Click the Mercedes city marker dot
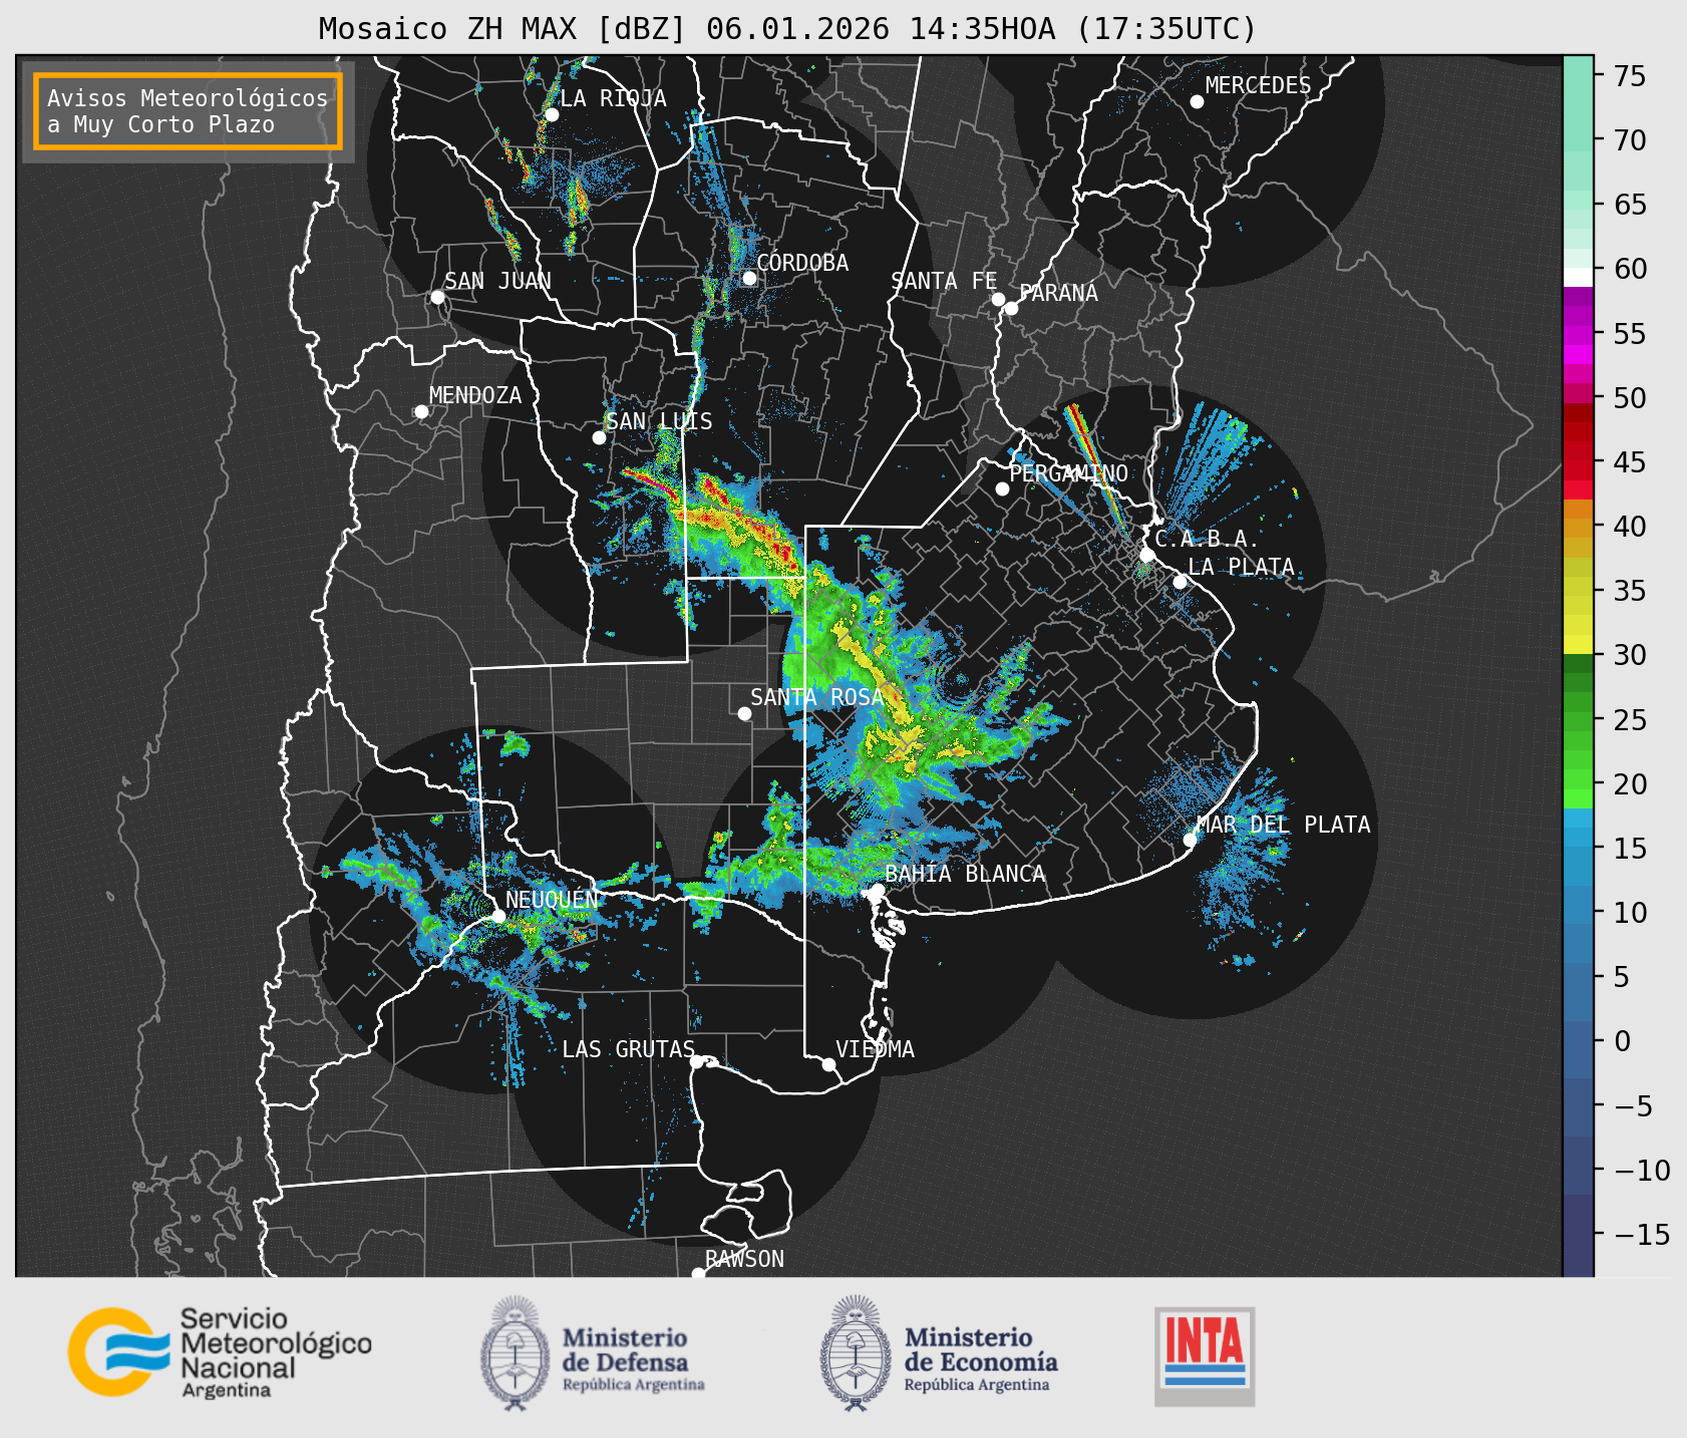This screenshot has width=1687, height=1438. point(1196,102)
